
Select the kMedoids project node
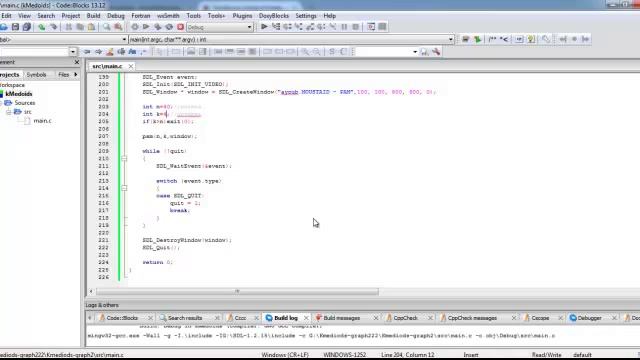18,94
